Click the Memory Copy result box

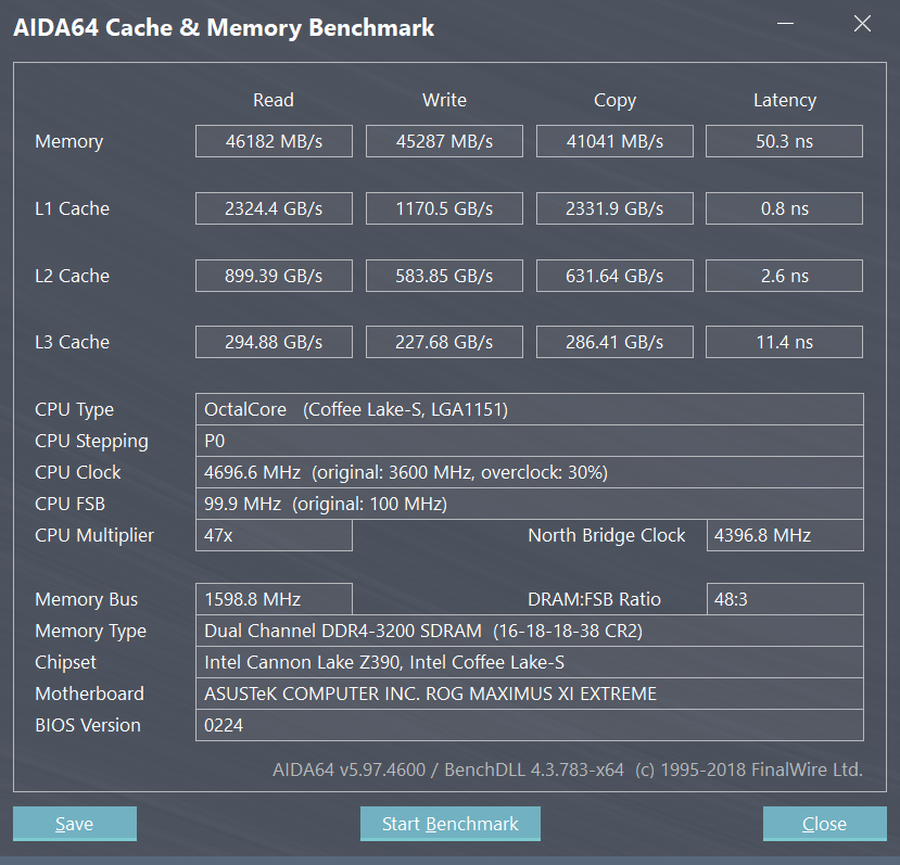point(614,141)
